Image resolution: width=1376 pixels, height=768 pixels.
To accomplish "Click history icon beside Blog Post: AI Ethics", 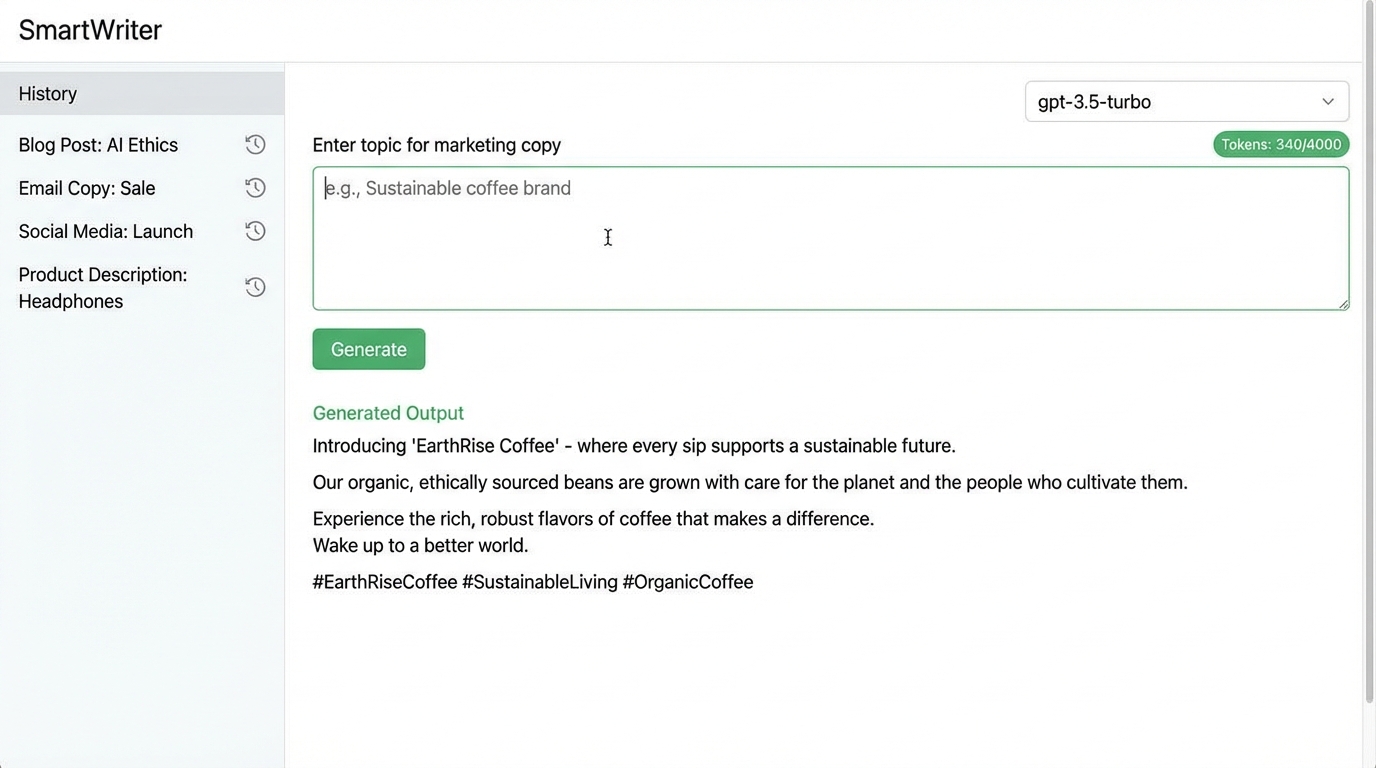I will [255, 145].
